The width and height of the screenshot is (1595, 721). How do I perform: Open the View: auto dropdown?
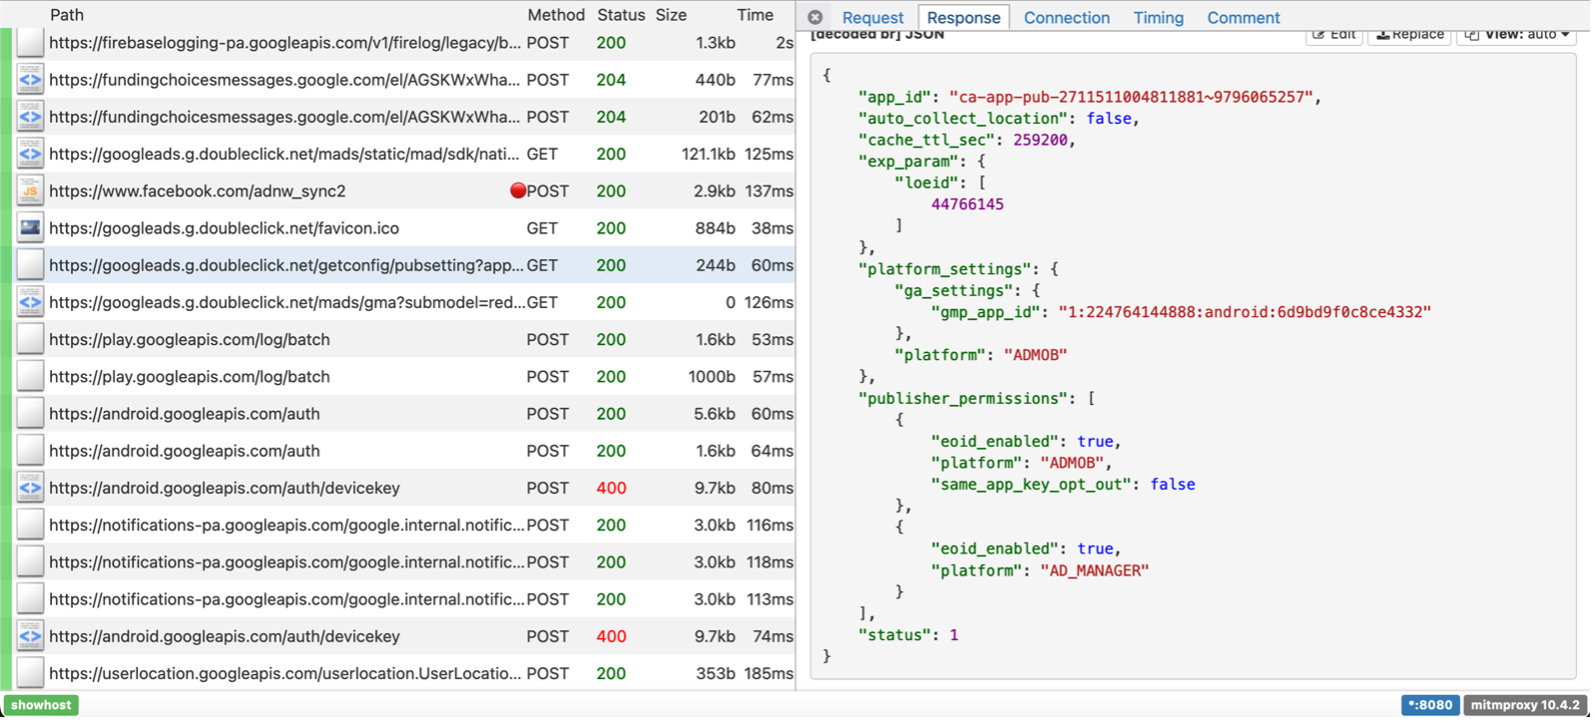1516,35
